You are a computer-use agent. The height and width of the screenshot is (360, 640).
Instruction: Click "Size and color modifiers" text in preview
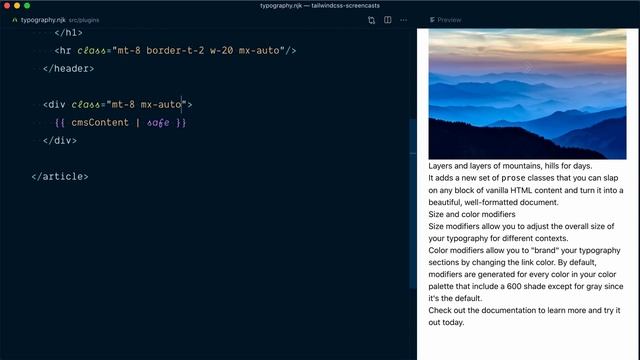point(472,214)
